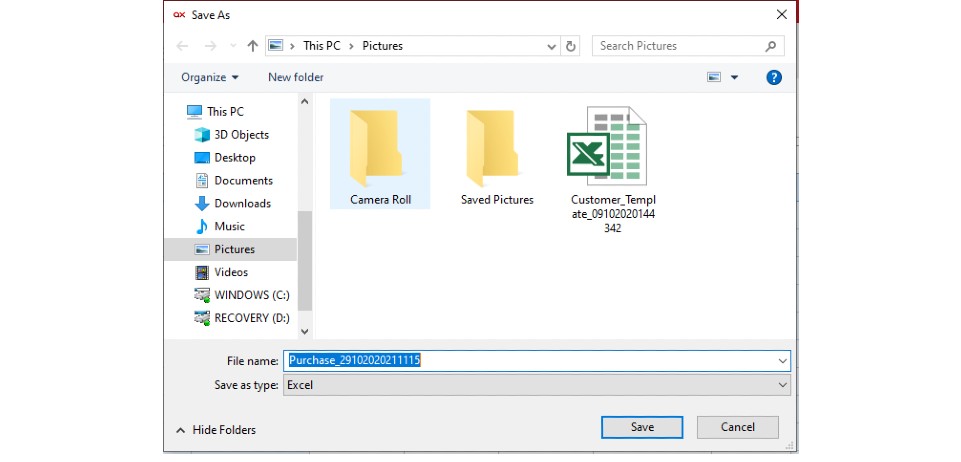Change the view layout icon
This screenshot has width=961, height=462.
coord(713,77)
